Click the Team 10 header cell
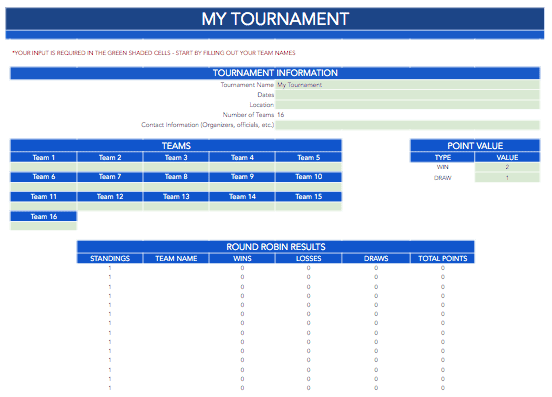This screenshot has width=552, height=397. tap(309, 177)
